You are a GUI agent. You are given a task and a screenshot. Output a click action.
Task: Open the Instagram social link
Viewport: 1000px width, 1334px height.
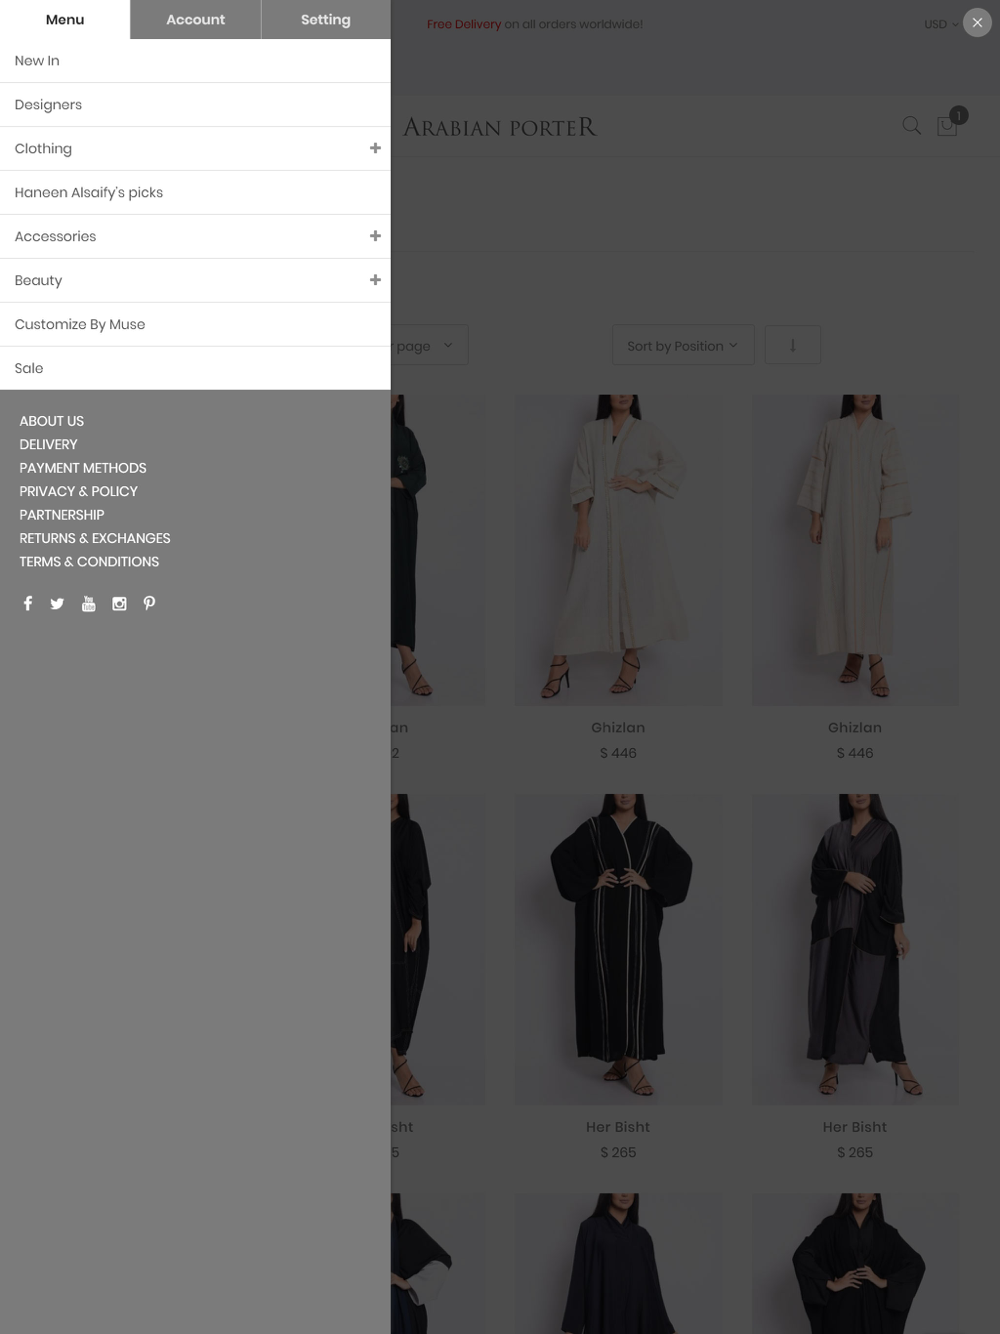[119, 603]
